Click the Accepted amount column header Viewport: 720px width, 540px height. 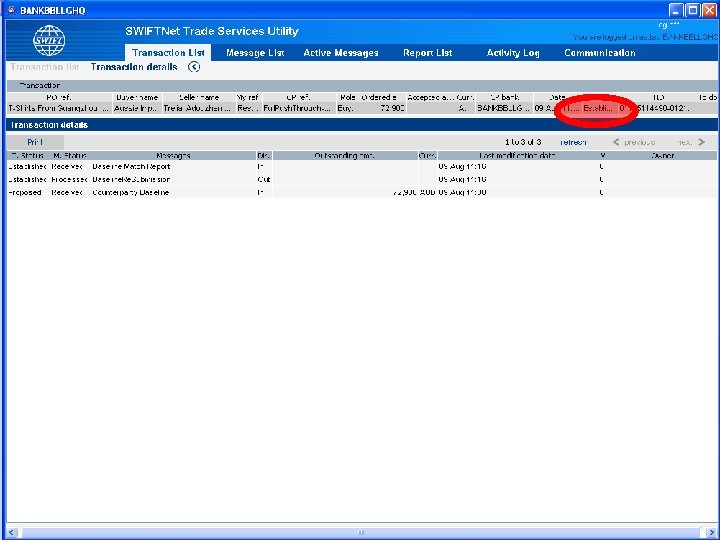point(431,97)
